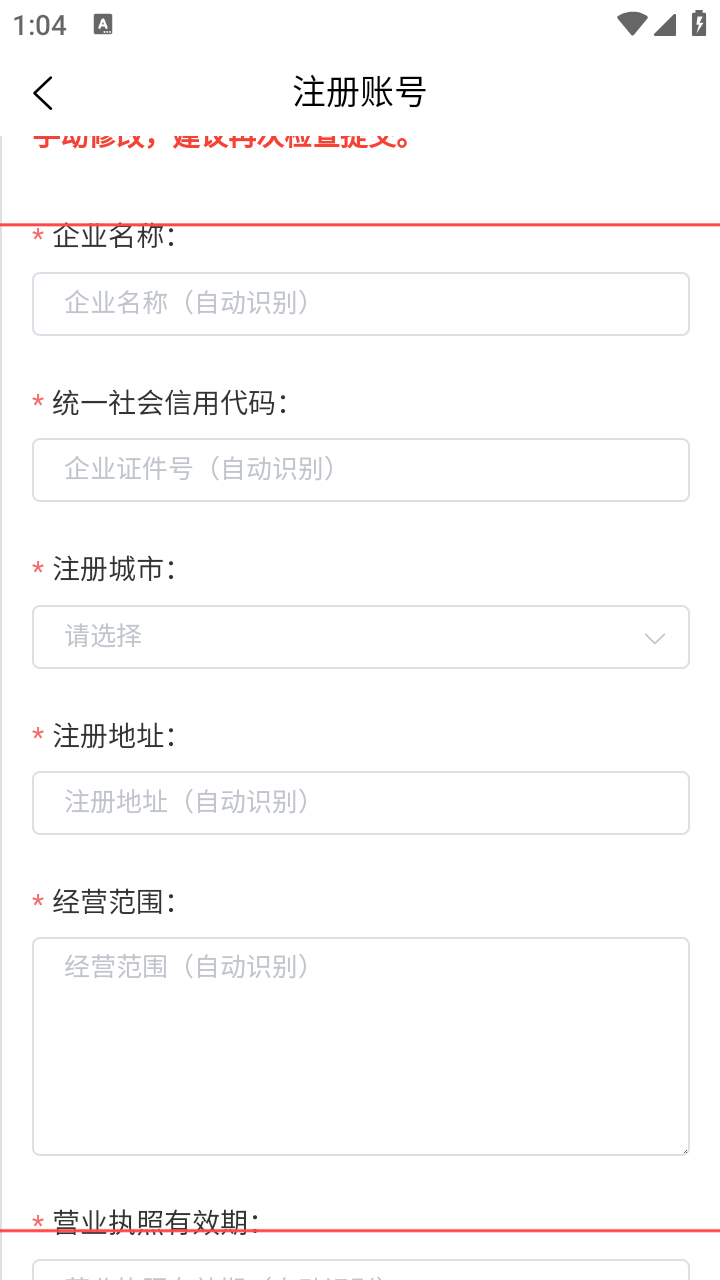This screenshot has height=1280, width=720.
Task: Click the 经营范围 text area resize handle
Action: point(684,1150)
